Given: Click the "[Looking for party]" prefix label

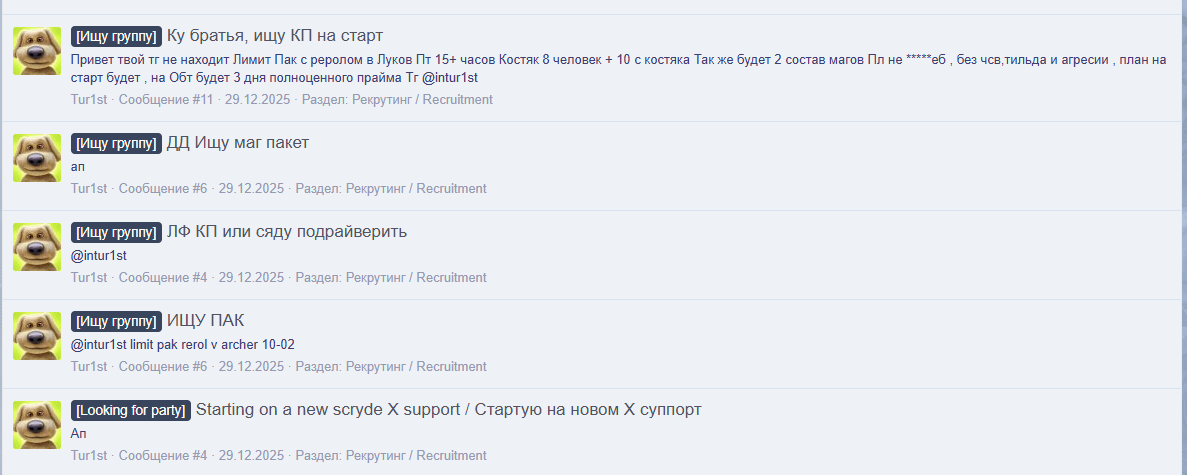Looking at the screenshot, I should pyautogui.click(x=130, y=410).
